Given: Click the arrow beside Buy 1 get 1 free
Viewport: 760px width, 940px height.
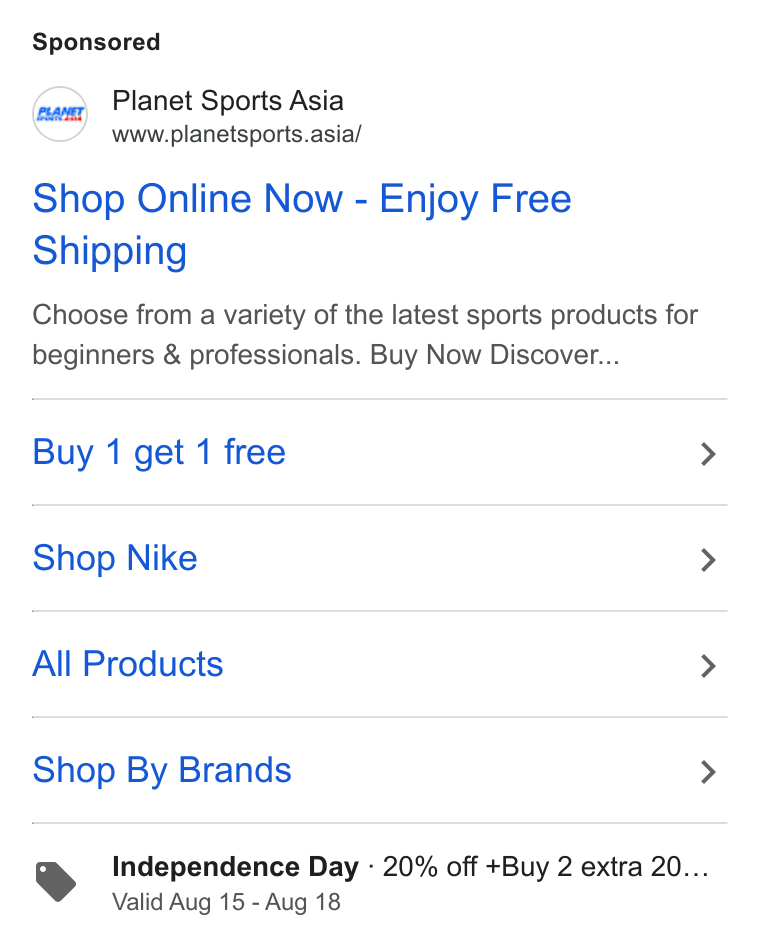Looking at the screenshot, I should click(x=708, y=454).
